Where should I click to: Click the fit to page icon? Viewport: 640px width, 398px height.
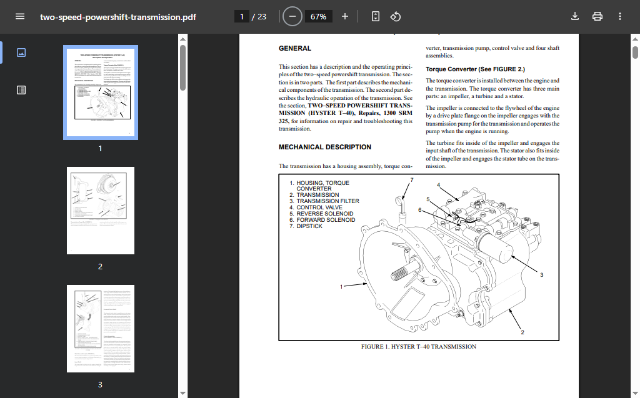click(x=375, y=17)
